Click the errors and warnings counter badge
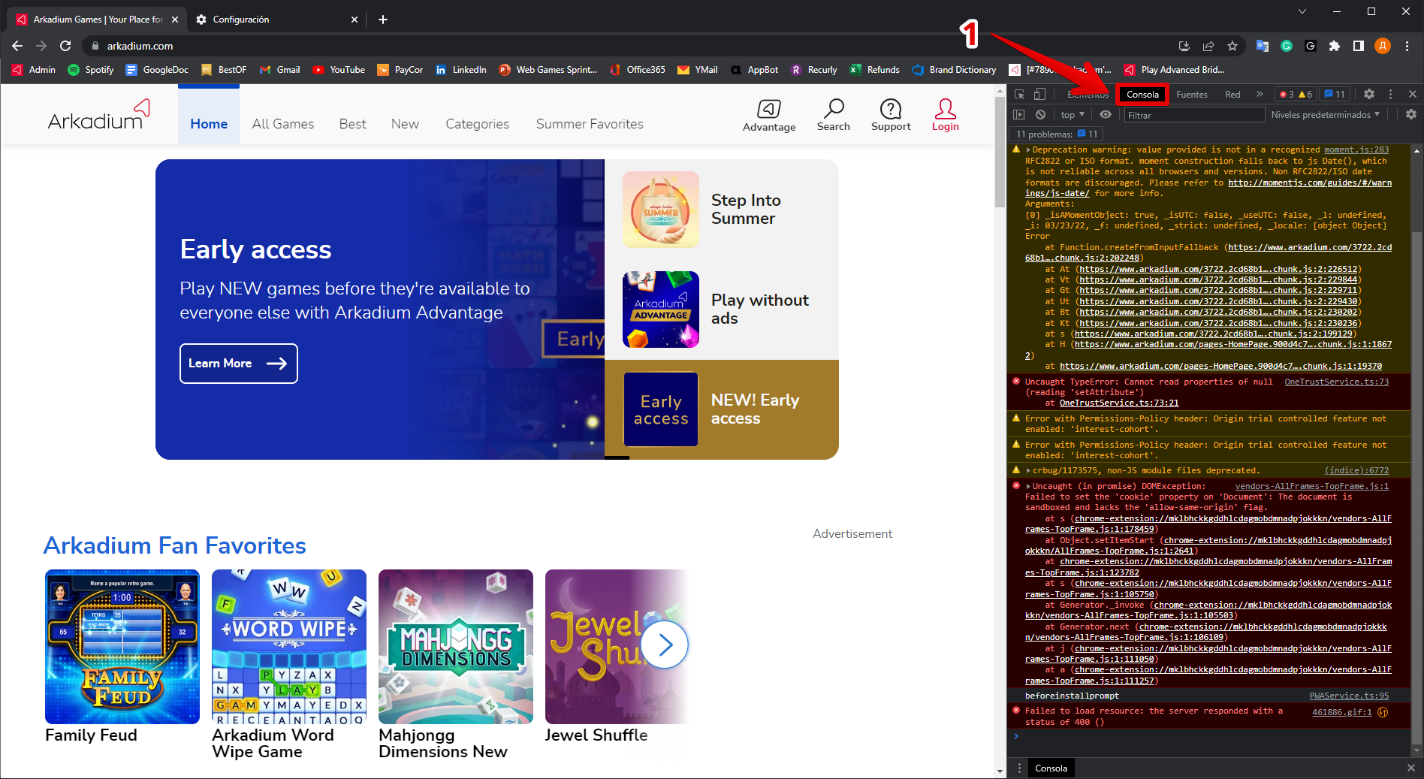The width and height of the screenshot is (1424, 779). 1296,94
